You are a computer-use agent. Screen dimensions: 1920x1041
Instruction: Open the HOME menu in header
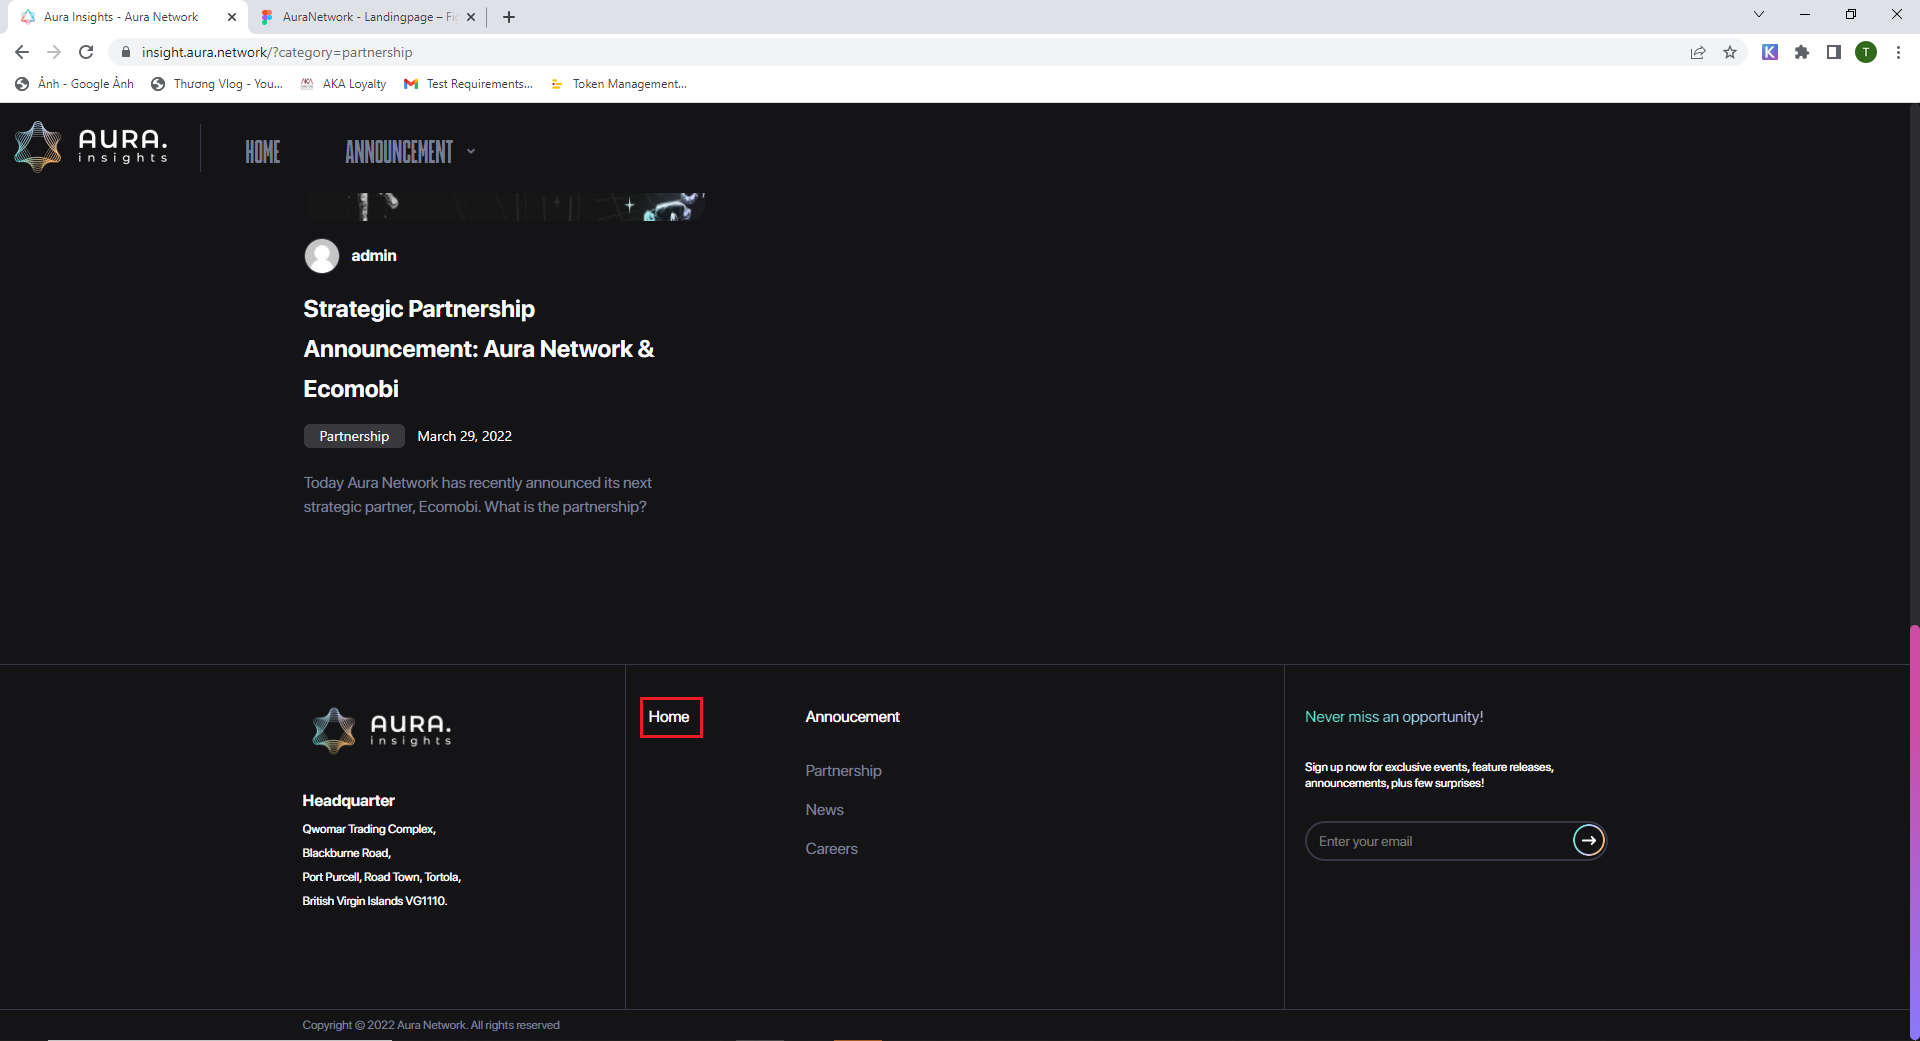(x=263, y=152)
